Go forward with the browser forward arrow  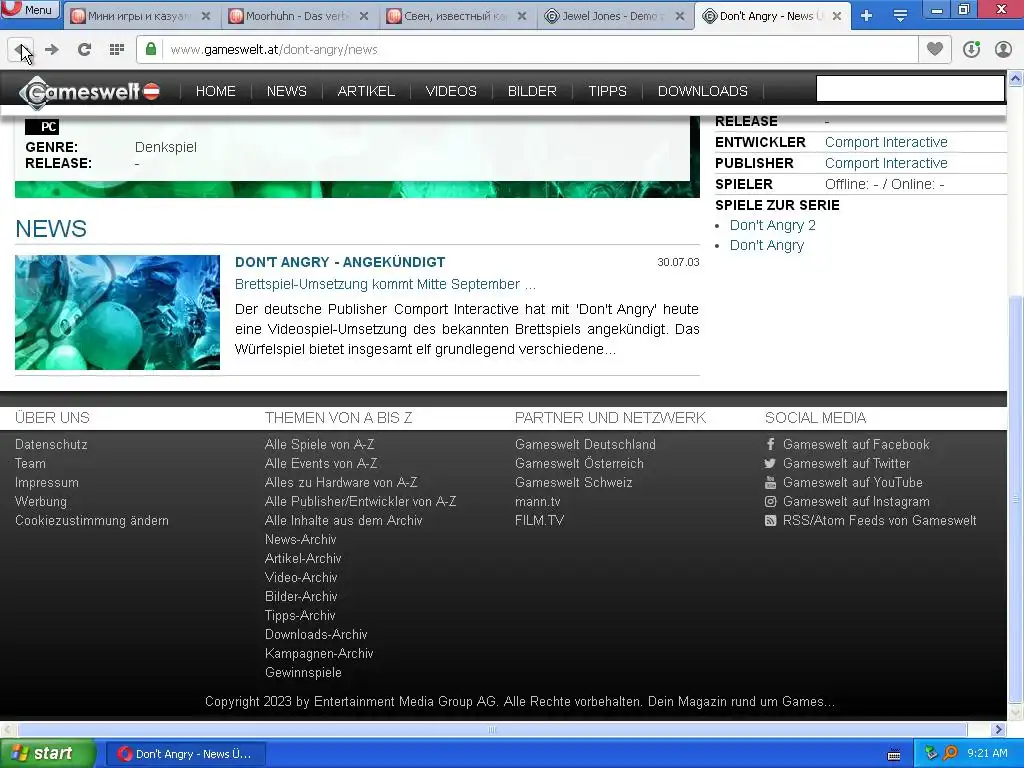coord(52,50)
